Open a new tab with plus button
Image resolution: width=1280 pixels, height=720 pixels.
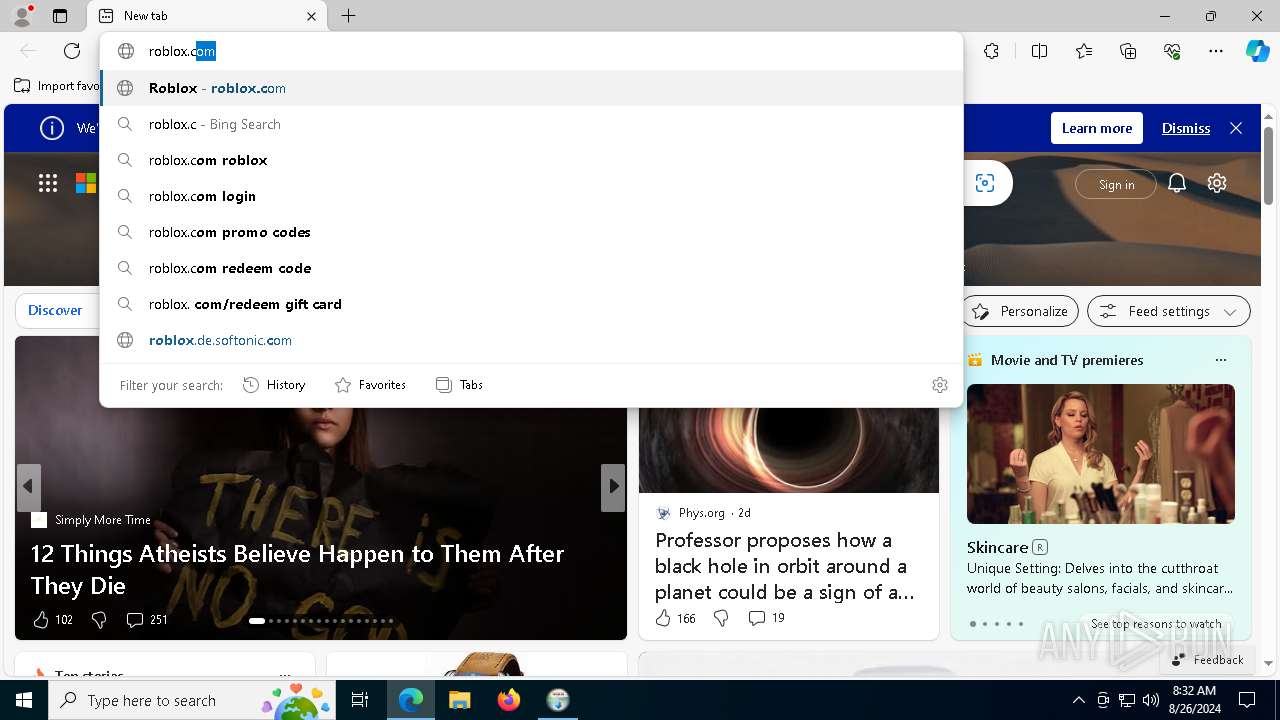click(x=348, y=16)
